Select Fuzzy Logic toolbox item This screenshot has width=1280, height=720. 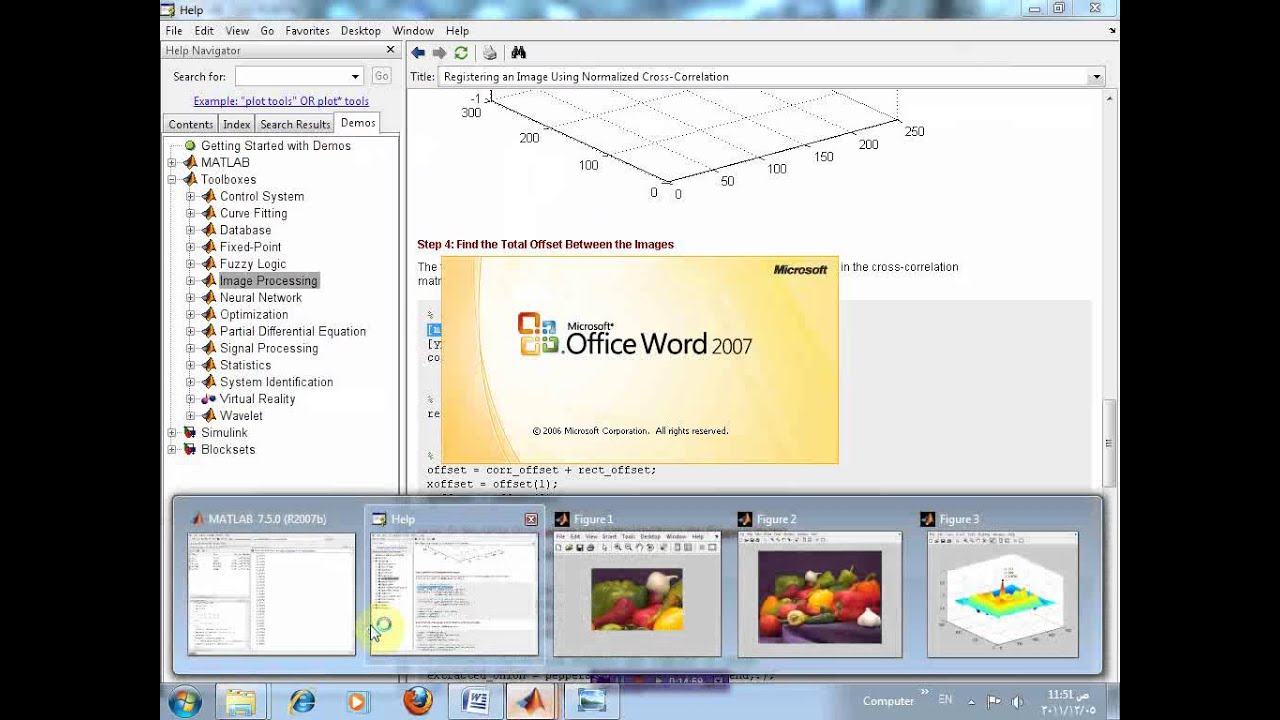coord(252,264)
